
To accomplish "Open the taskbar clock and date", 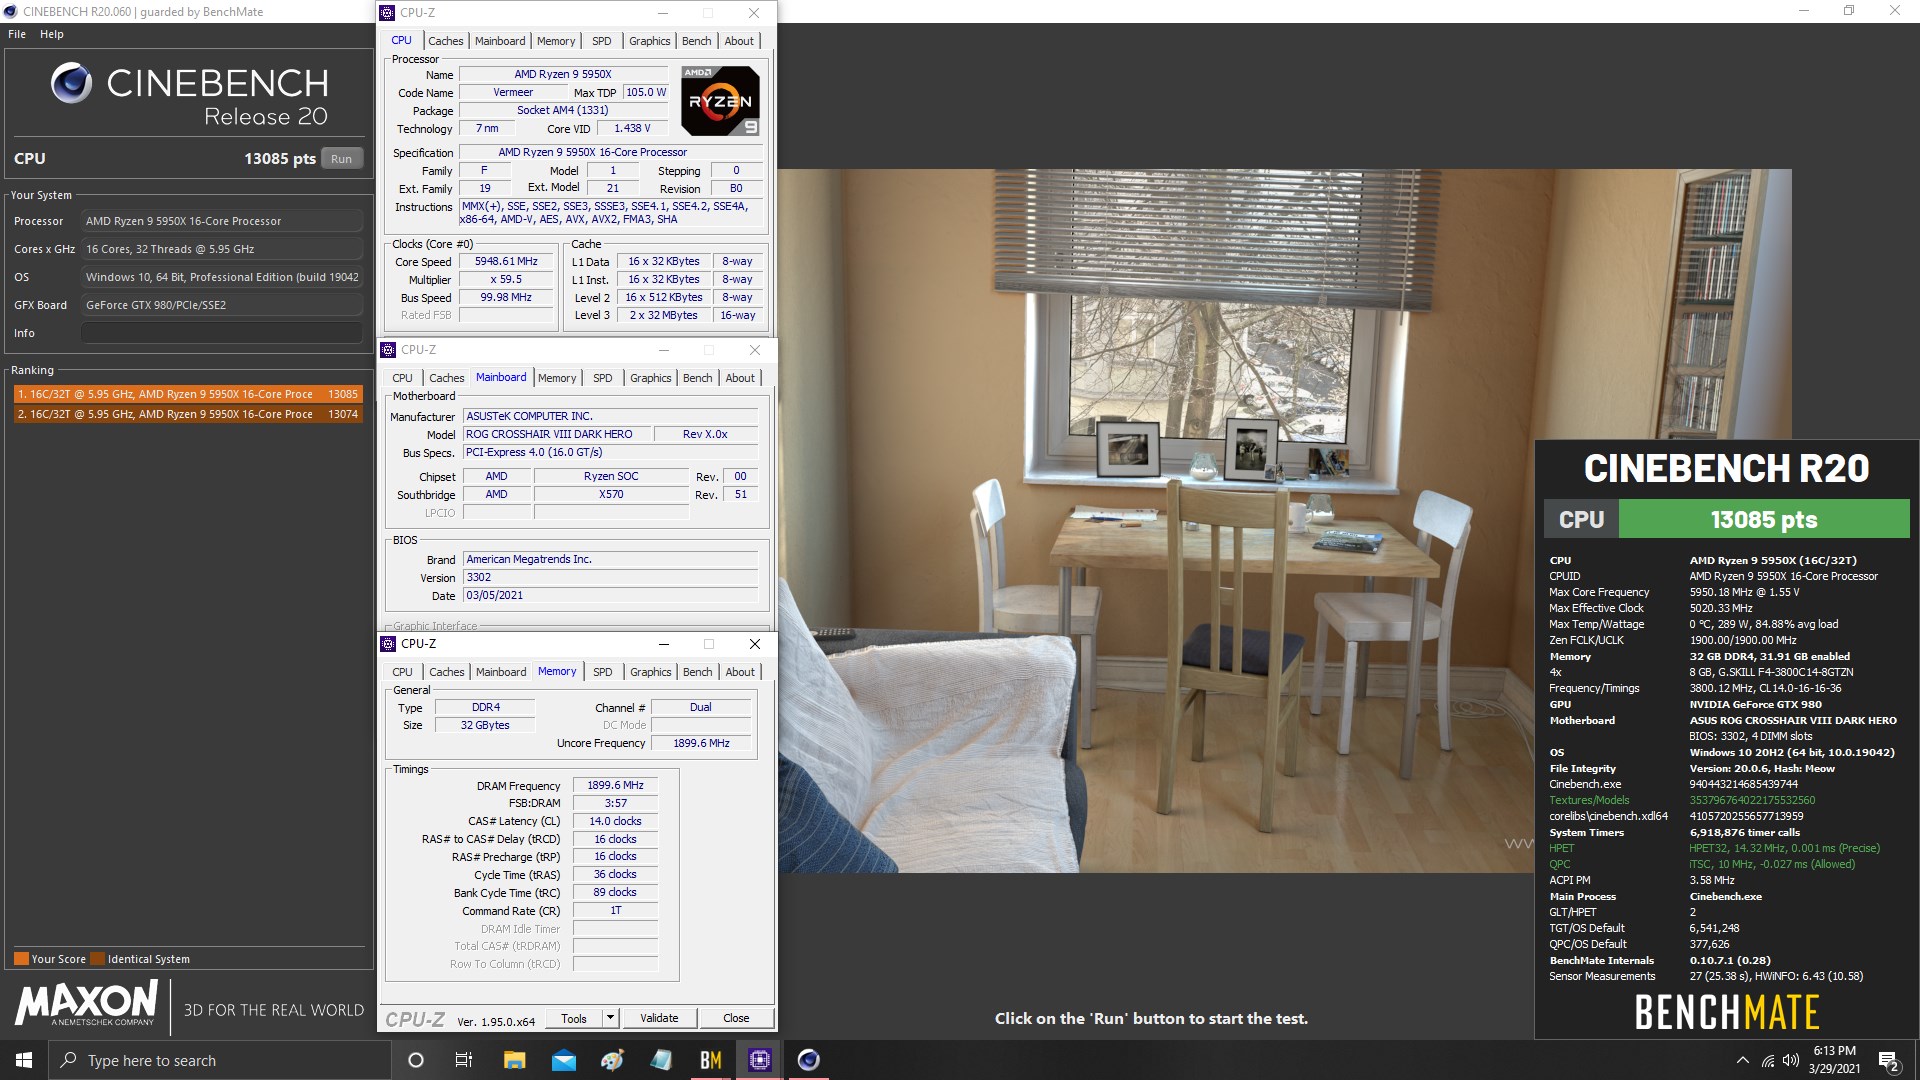I will point(1834,1060).
